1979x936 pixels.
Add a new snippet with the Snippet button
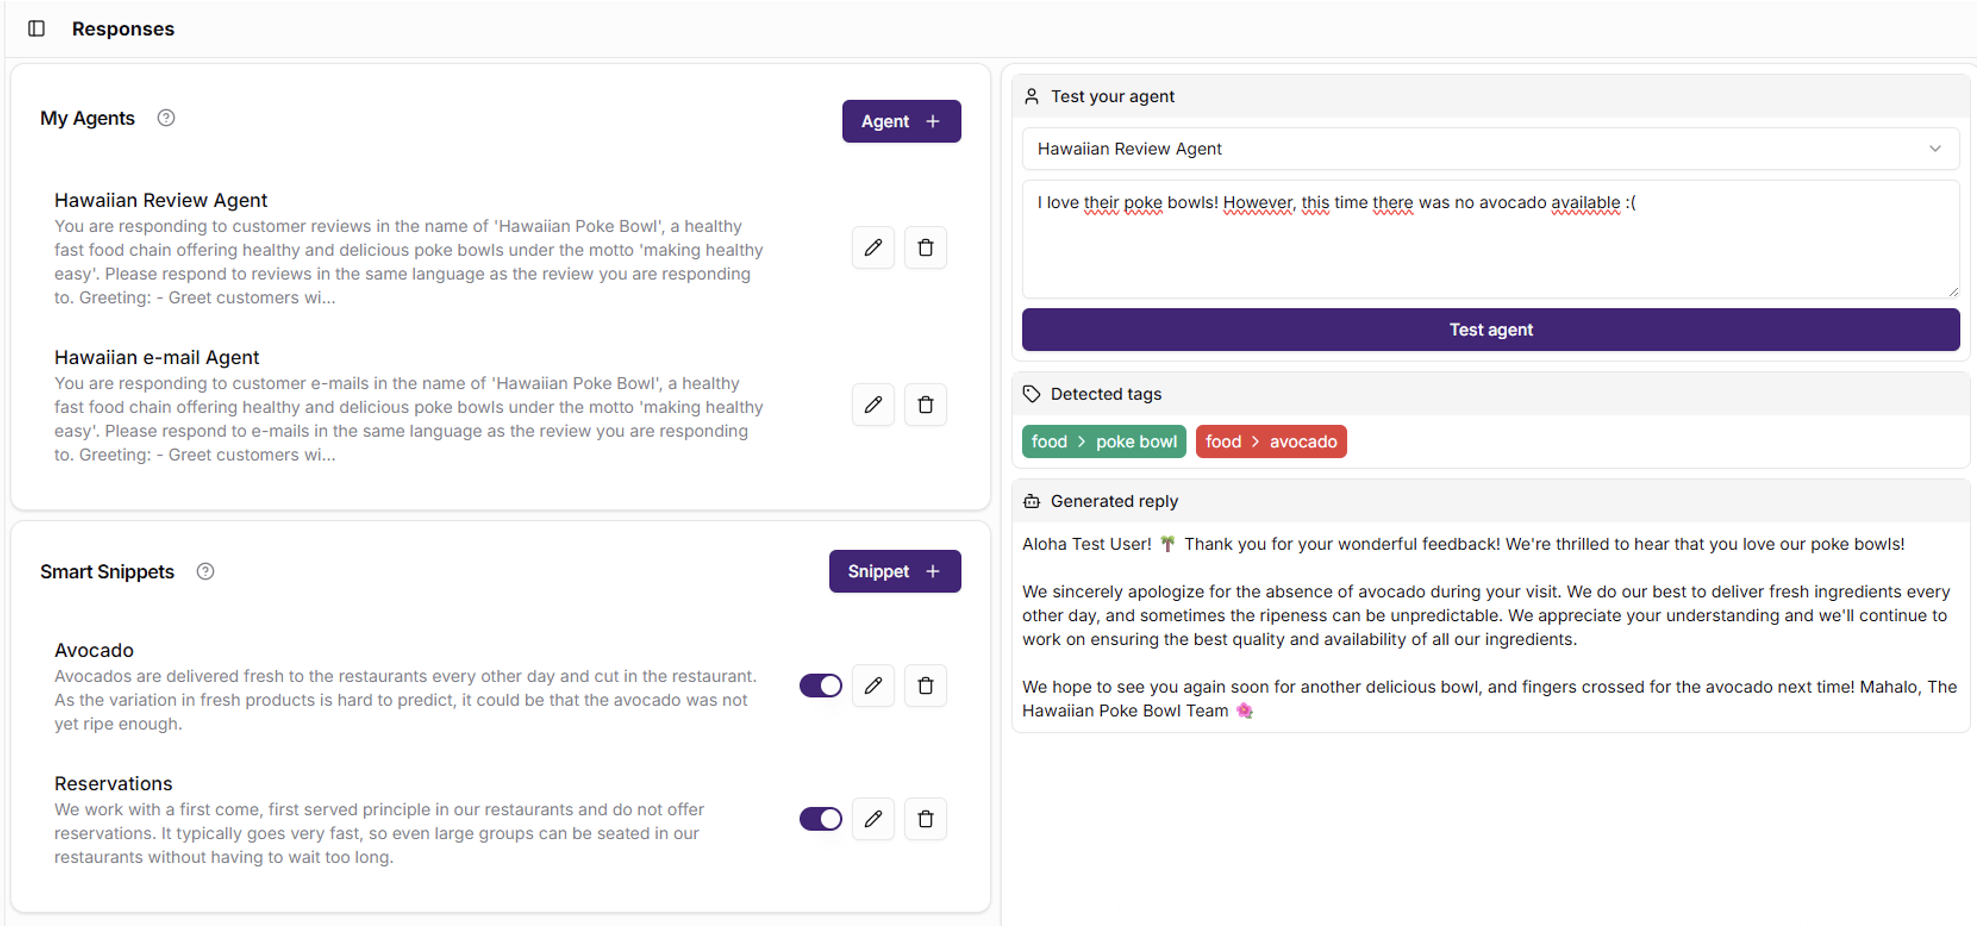[894, 571]
